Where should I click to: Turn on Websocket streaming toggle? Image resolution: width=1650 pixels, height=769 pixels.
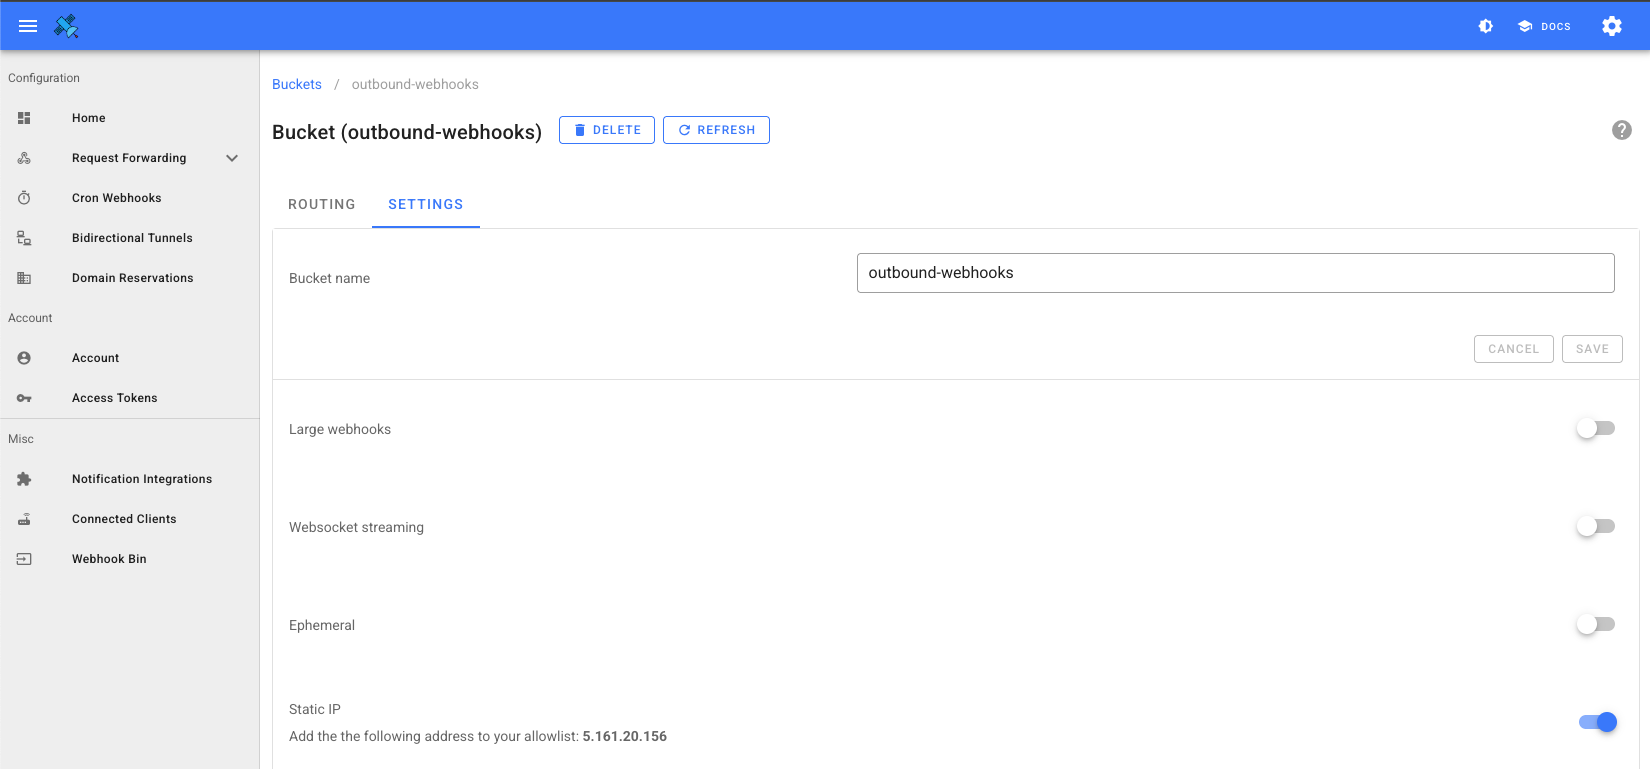pyautogui.click(x=1595, y=526)
